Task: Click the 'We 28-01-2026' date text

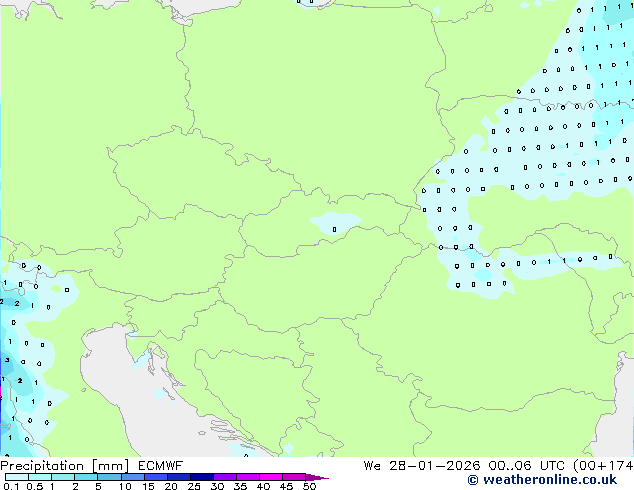Action: click(x=422, y=466)
